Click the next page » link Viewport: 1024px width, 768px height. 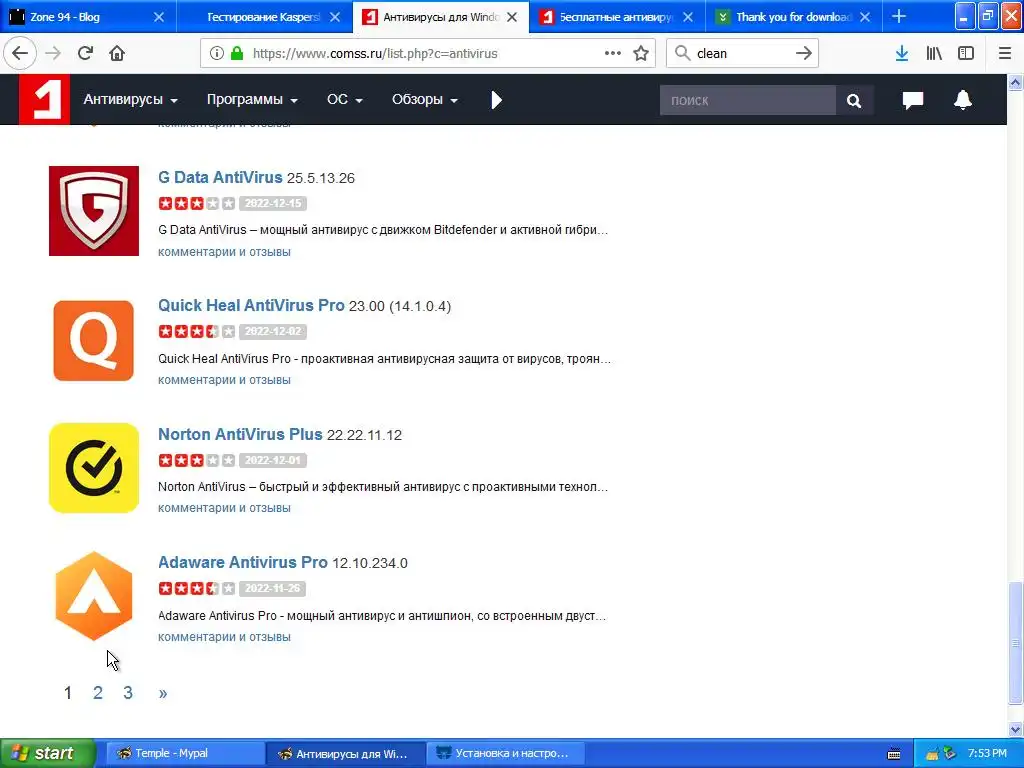tap(163, 693)
